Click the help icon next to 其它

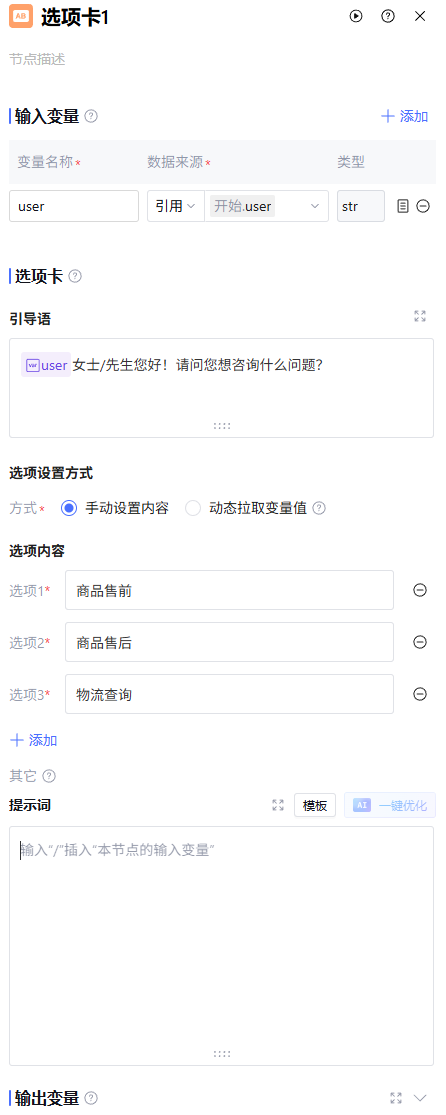49,776
